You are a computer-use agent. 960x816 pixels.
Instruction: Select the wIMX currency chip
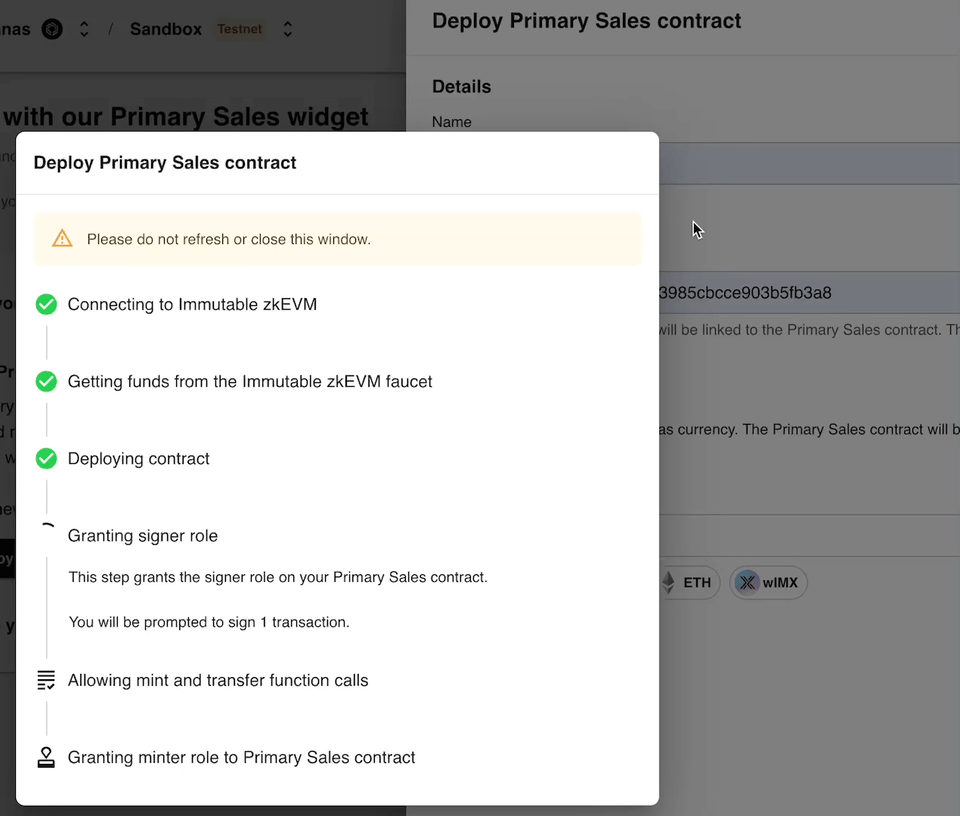[x=768, y=582]
